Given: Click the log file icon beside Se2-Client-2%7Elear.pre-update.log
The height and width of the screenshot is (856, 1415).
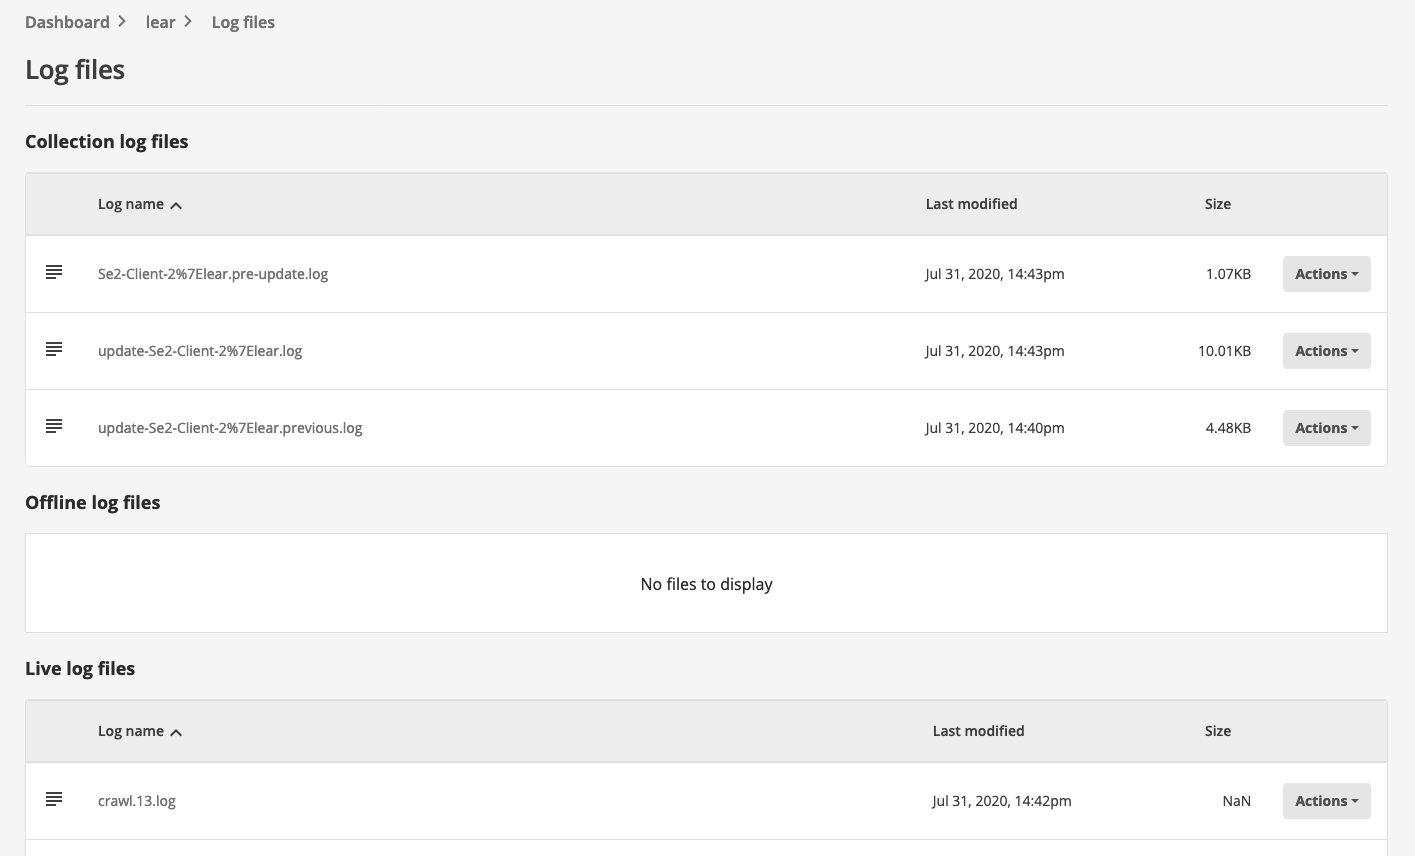Looking at the screenshot, I should pyautogui.click(x=54, y=271).
